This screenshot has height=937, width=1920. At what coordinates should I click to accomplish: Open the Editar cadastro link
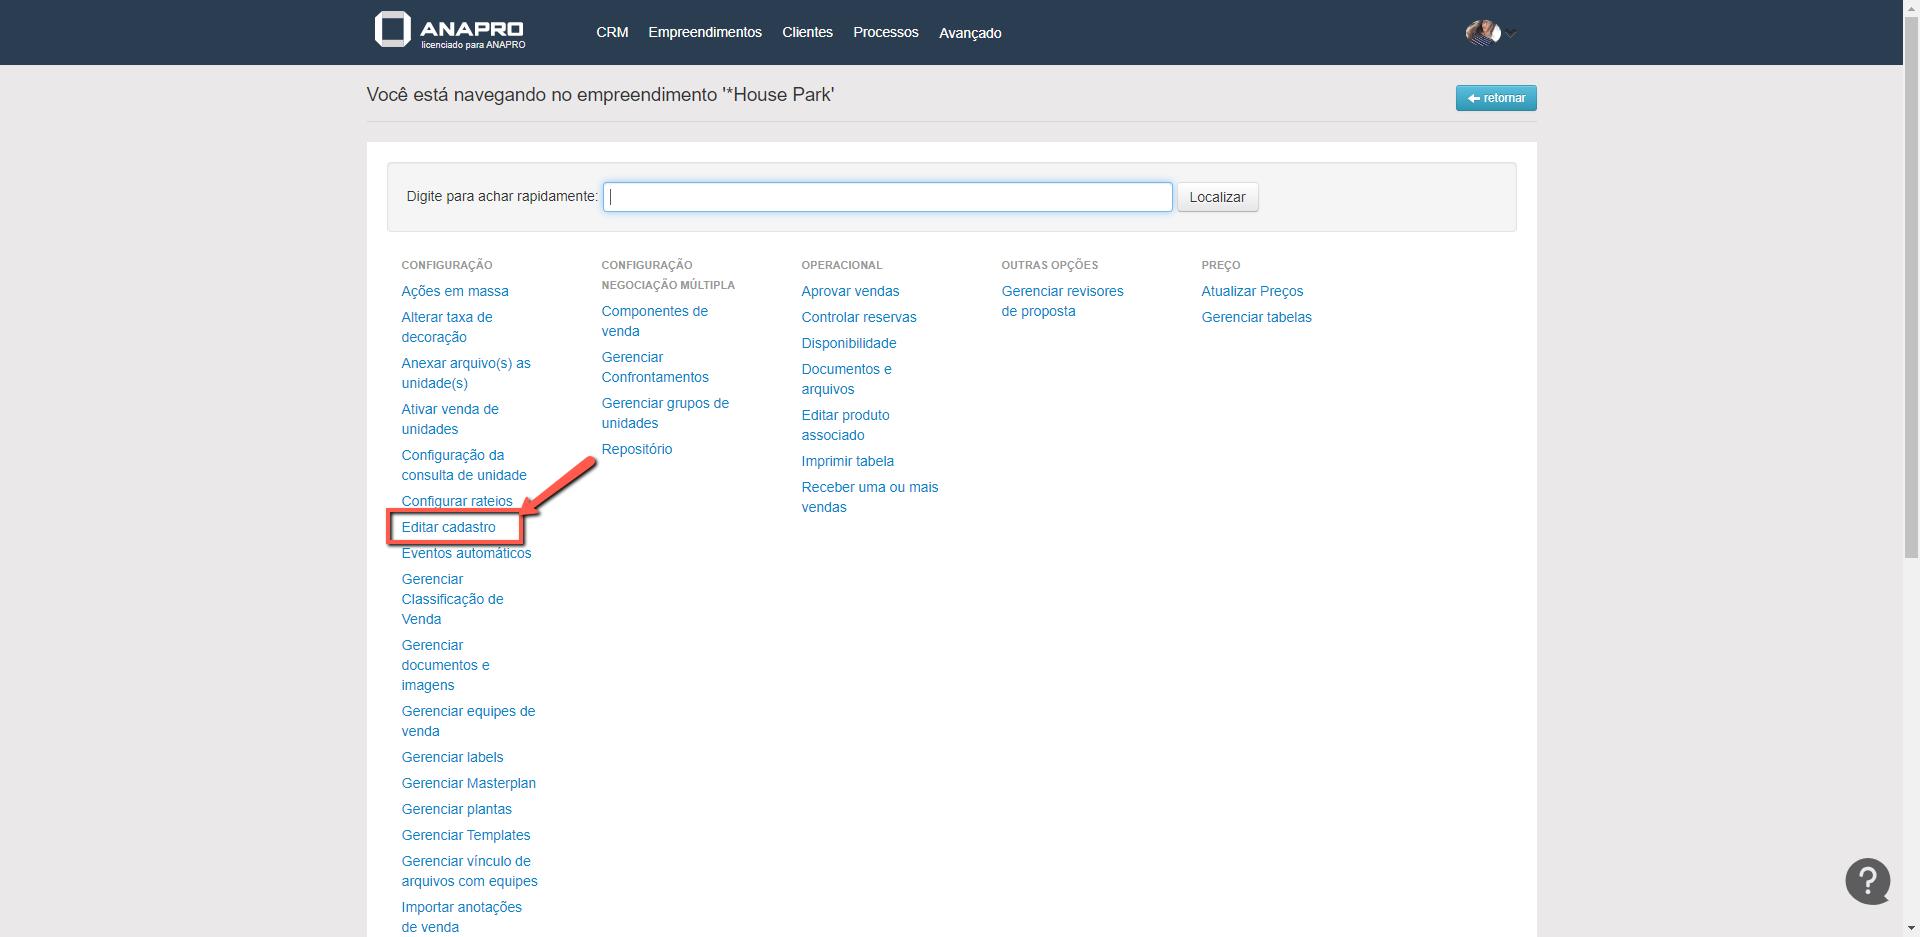[x=448, y=527]
